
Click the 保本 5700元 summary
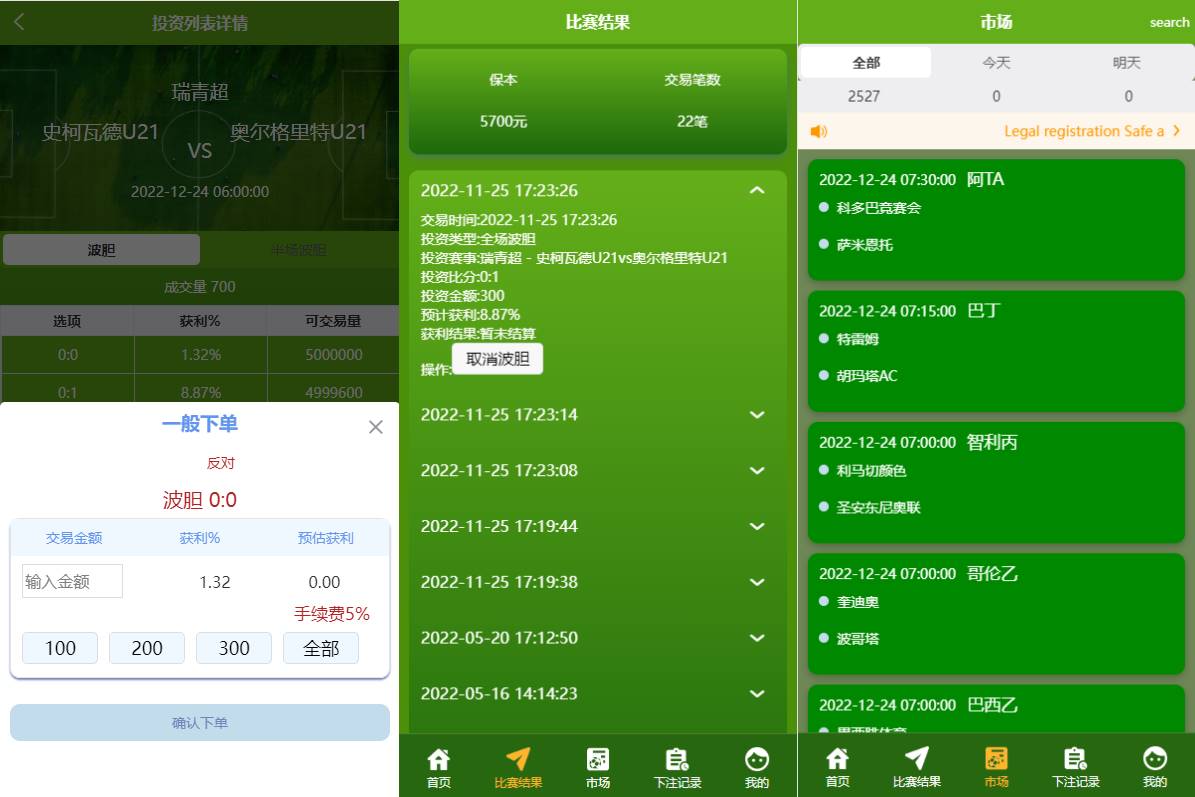(x=503, y=101)
